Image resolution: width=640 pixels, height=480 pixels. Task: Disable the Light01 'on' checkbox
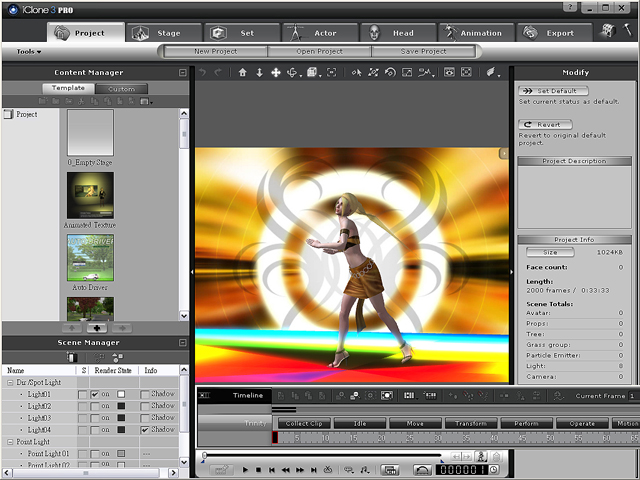95,394
